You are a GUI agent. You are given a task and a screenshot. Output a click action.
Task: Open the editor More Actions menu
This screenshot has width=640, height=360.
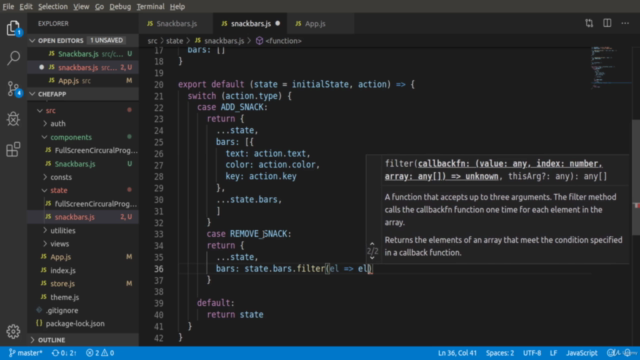tap(625, 23)
